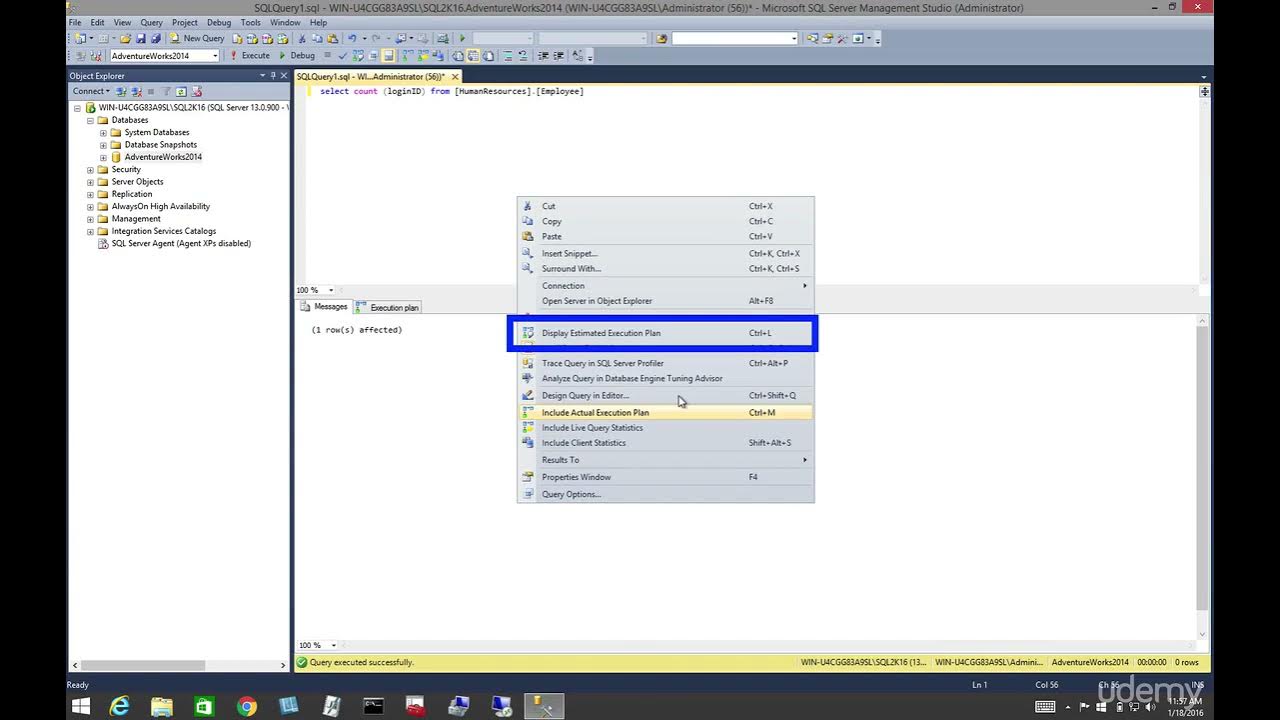
Task: Select Query Options menu entry
Action: click(665, 494)
